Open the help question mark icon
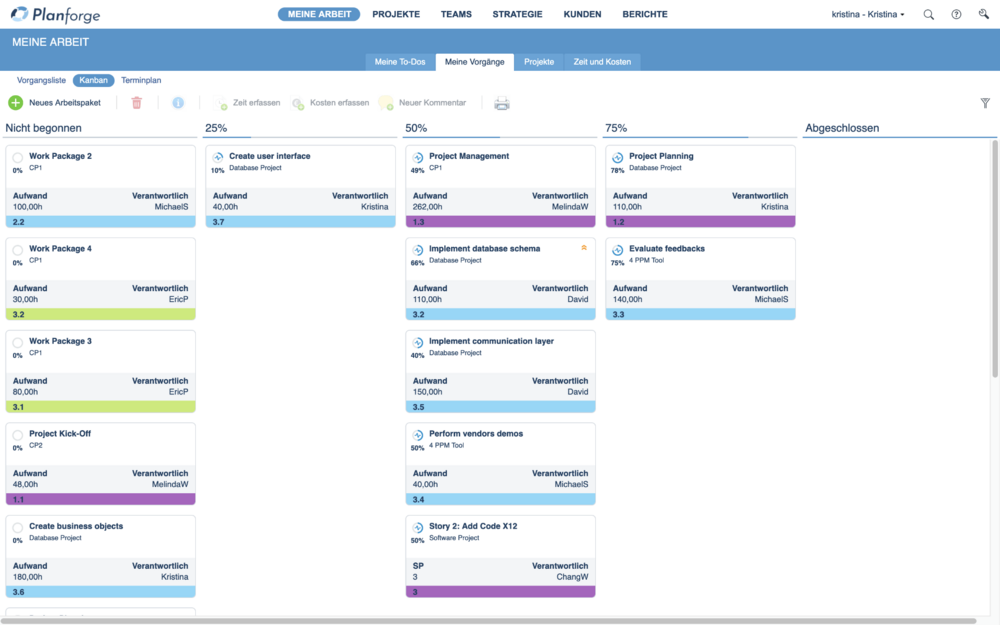Image resolution: width=1000 pixels, height=625 pixels. pos(957,15)
